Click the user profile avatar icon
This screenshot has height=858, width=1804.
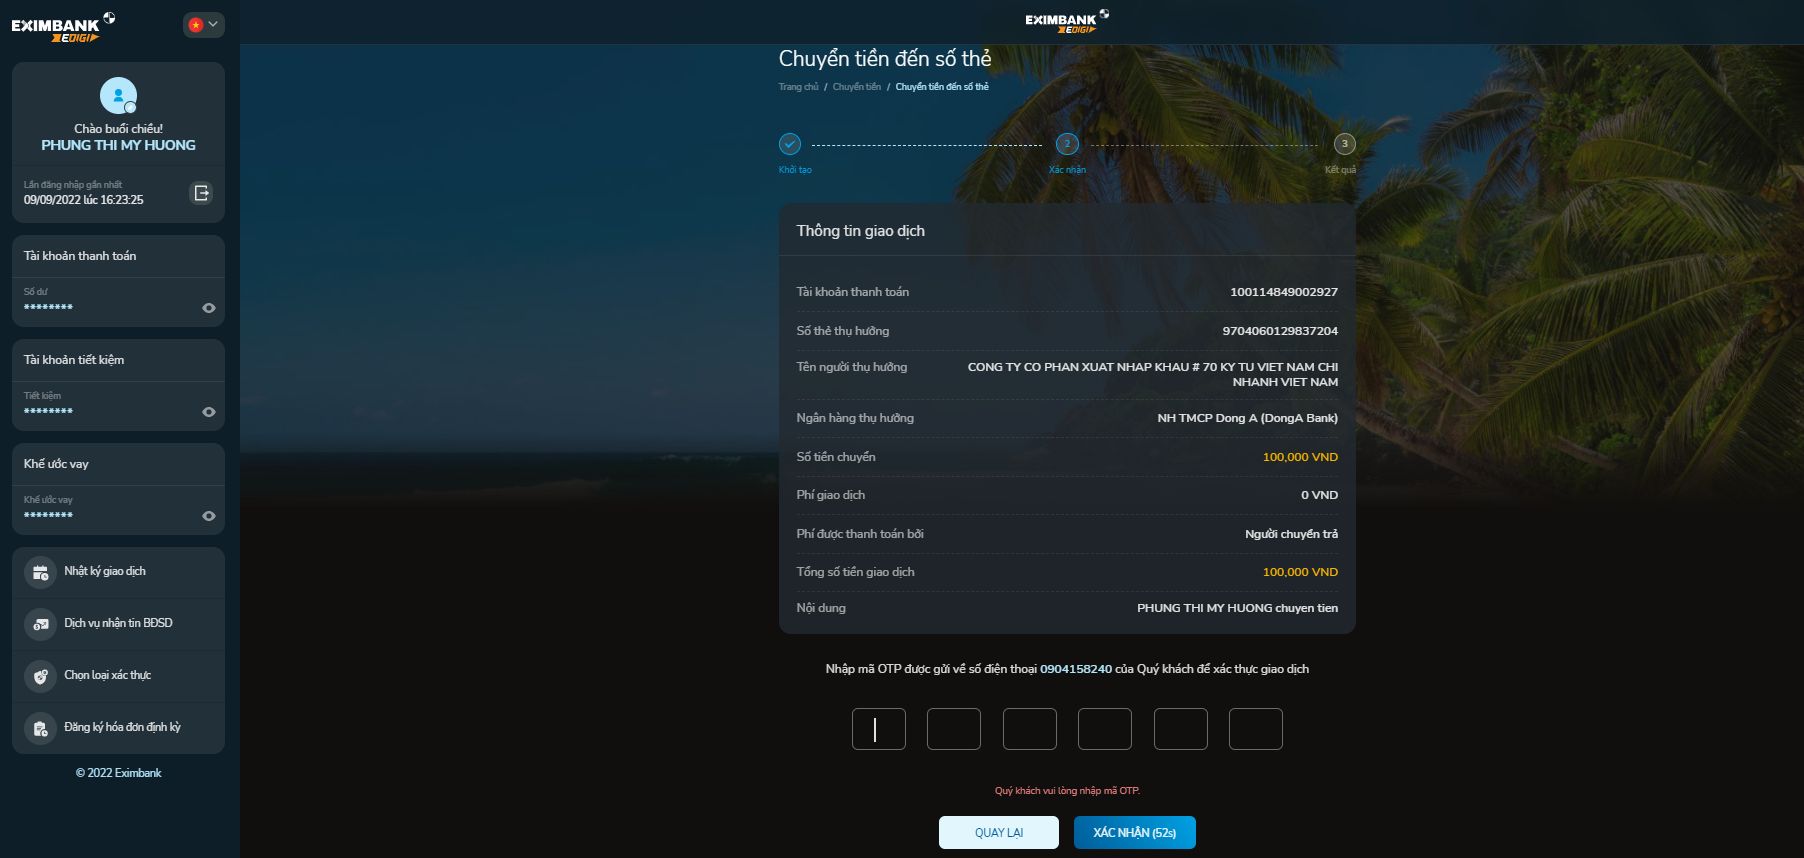[x=118, y=96]
